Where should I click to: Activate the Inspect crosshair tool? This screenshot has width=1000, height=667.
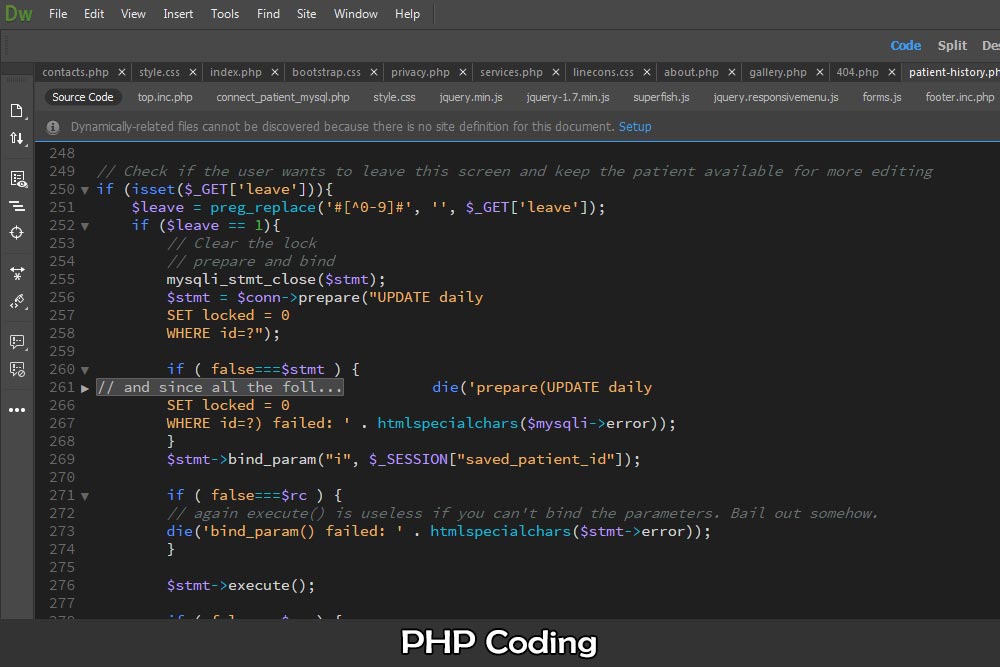click(17, 233)
